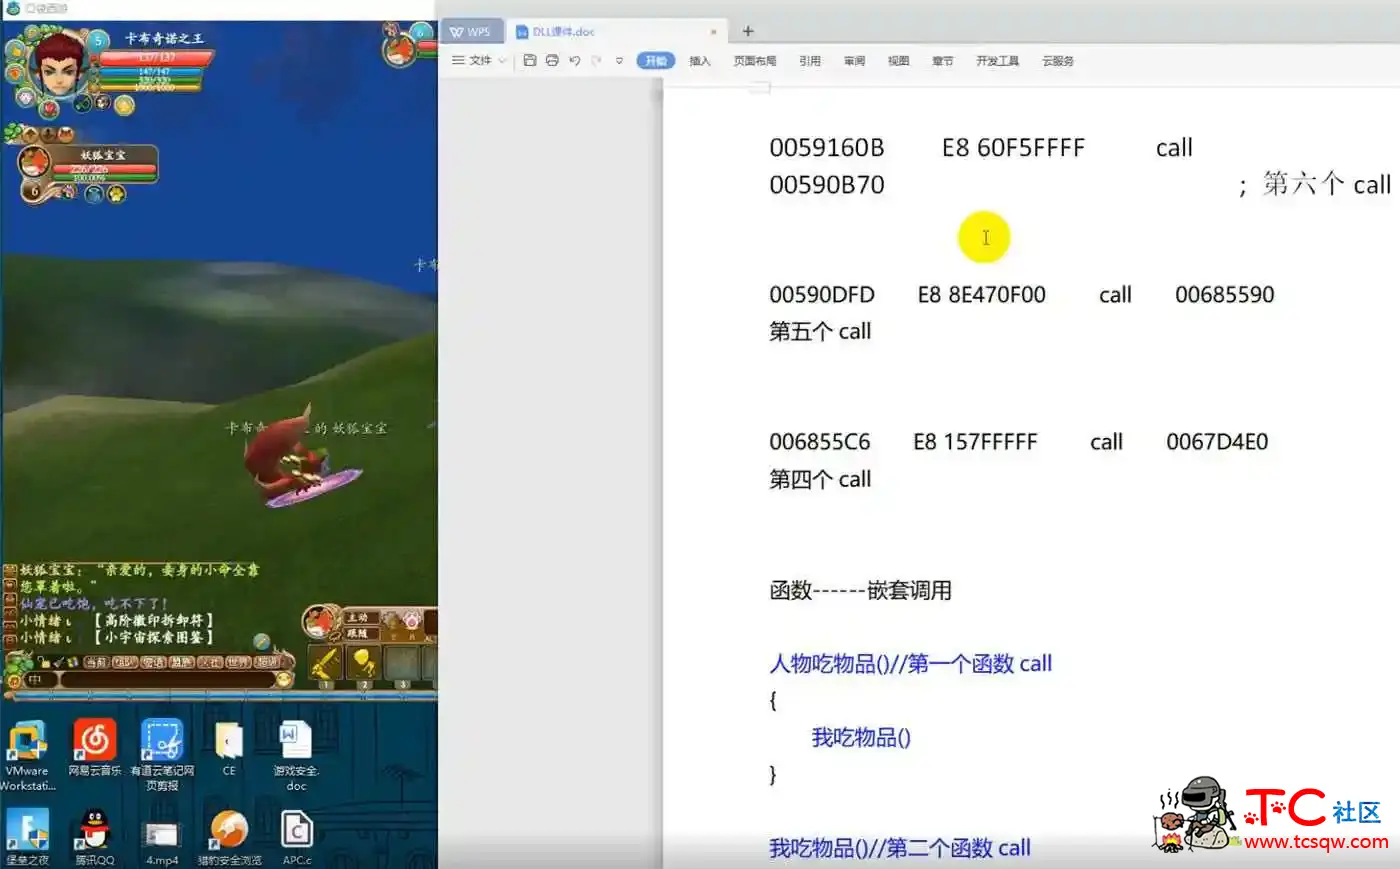Click the 中 input language indicator in chat

35,680
